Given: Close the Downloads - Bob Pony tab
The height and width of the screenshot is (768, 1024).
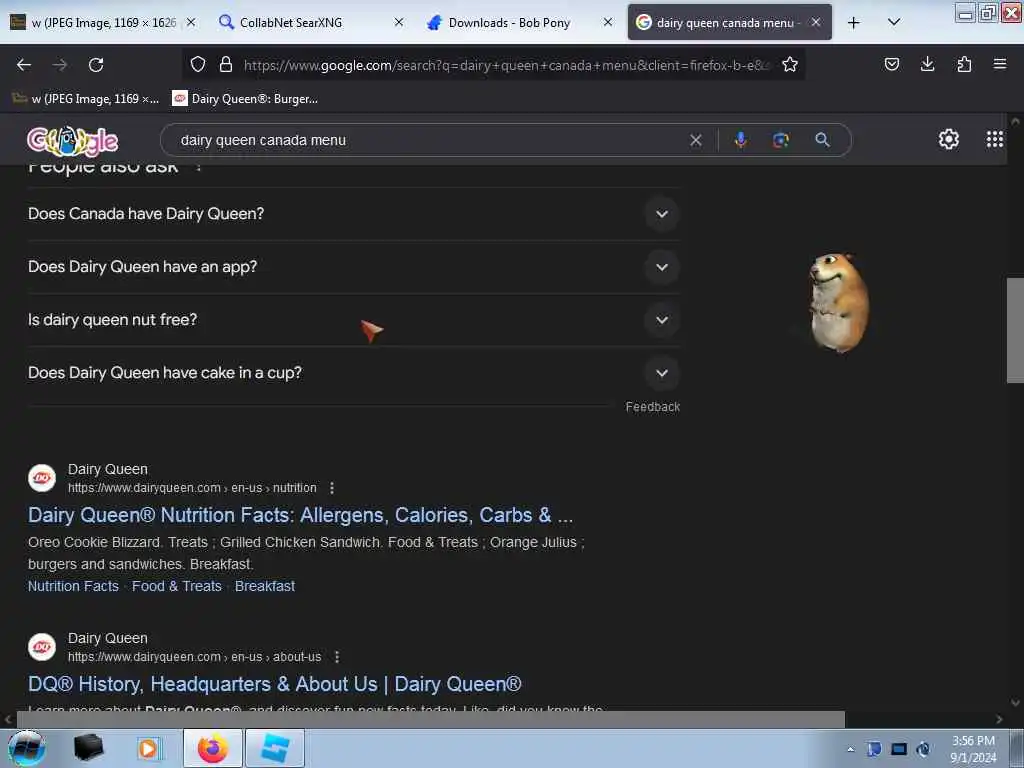Looking at the screenshot, I should tap(608, 22).
